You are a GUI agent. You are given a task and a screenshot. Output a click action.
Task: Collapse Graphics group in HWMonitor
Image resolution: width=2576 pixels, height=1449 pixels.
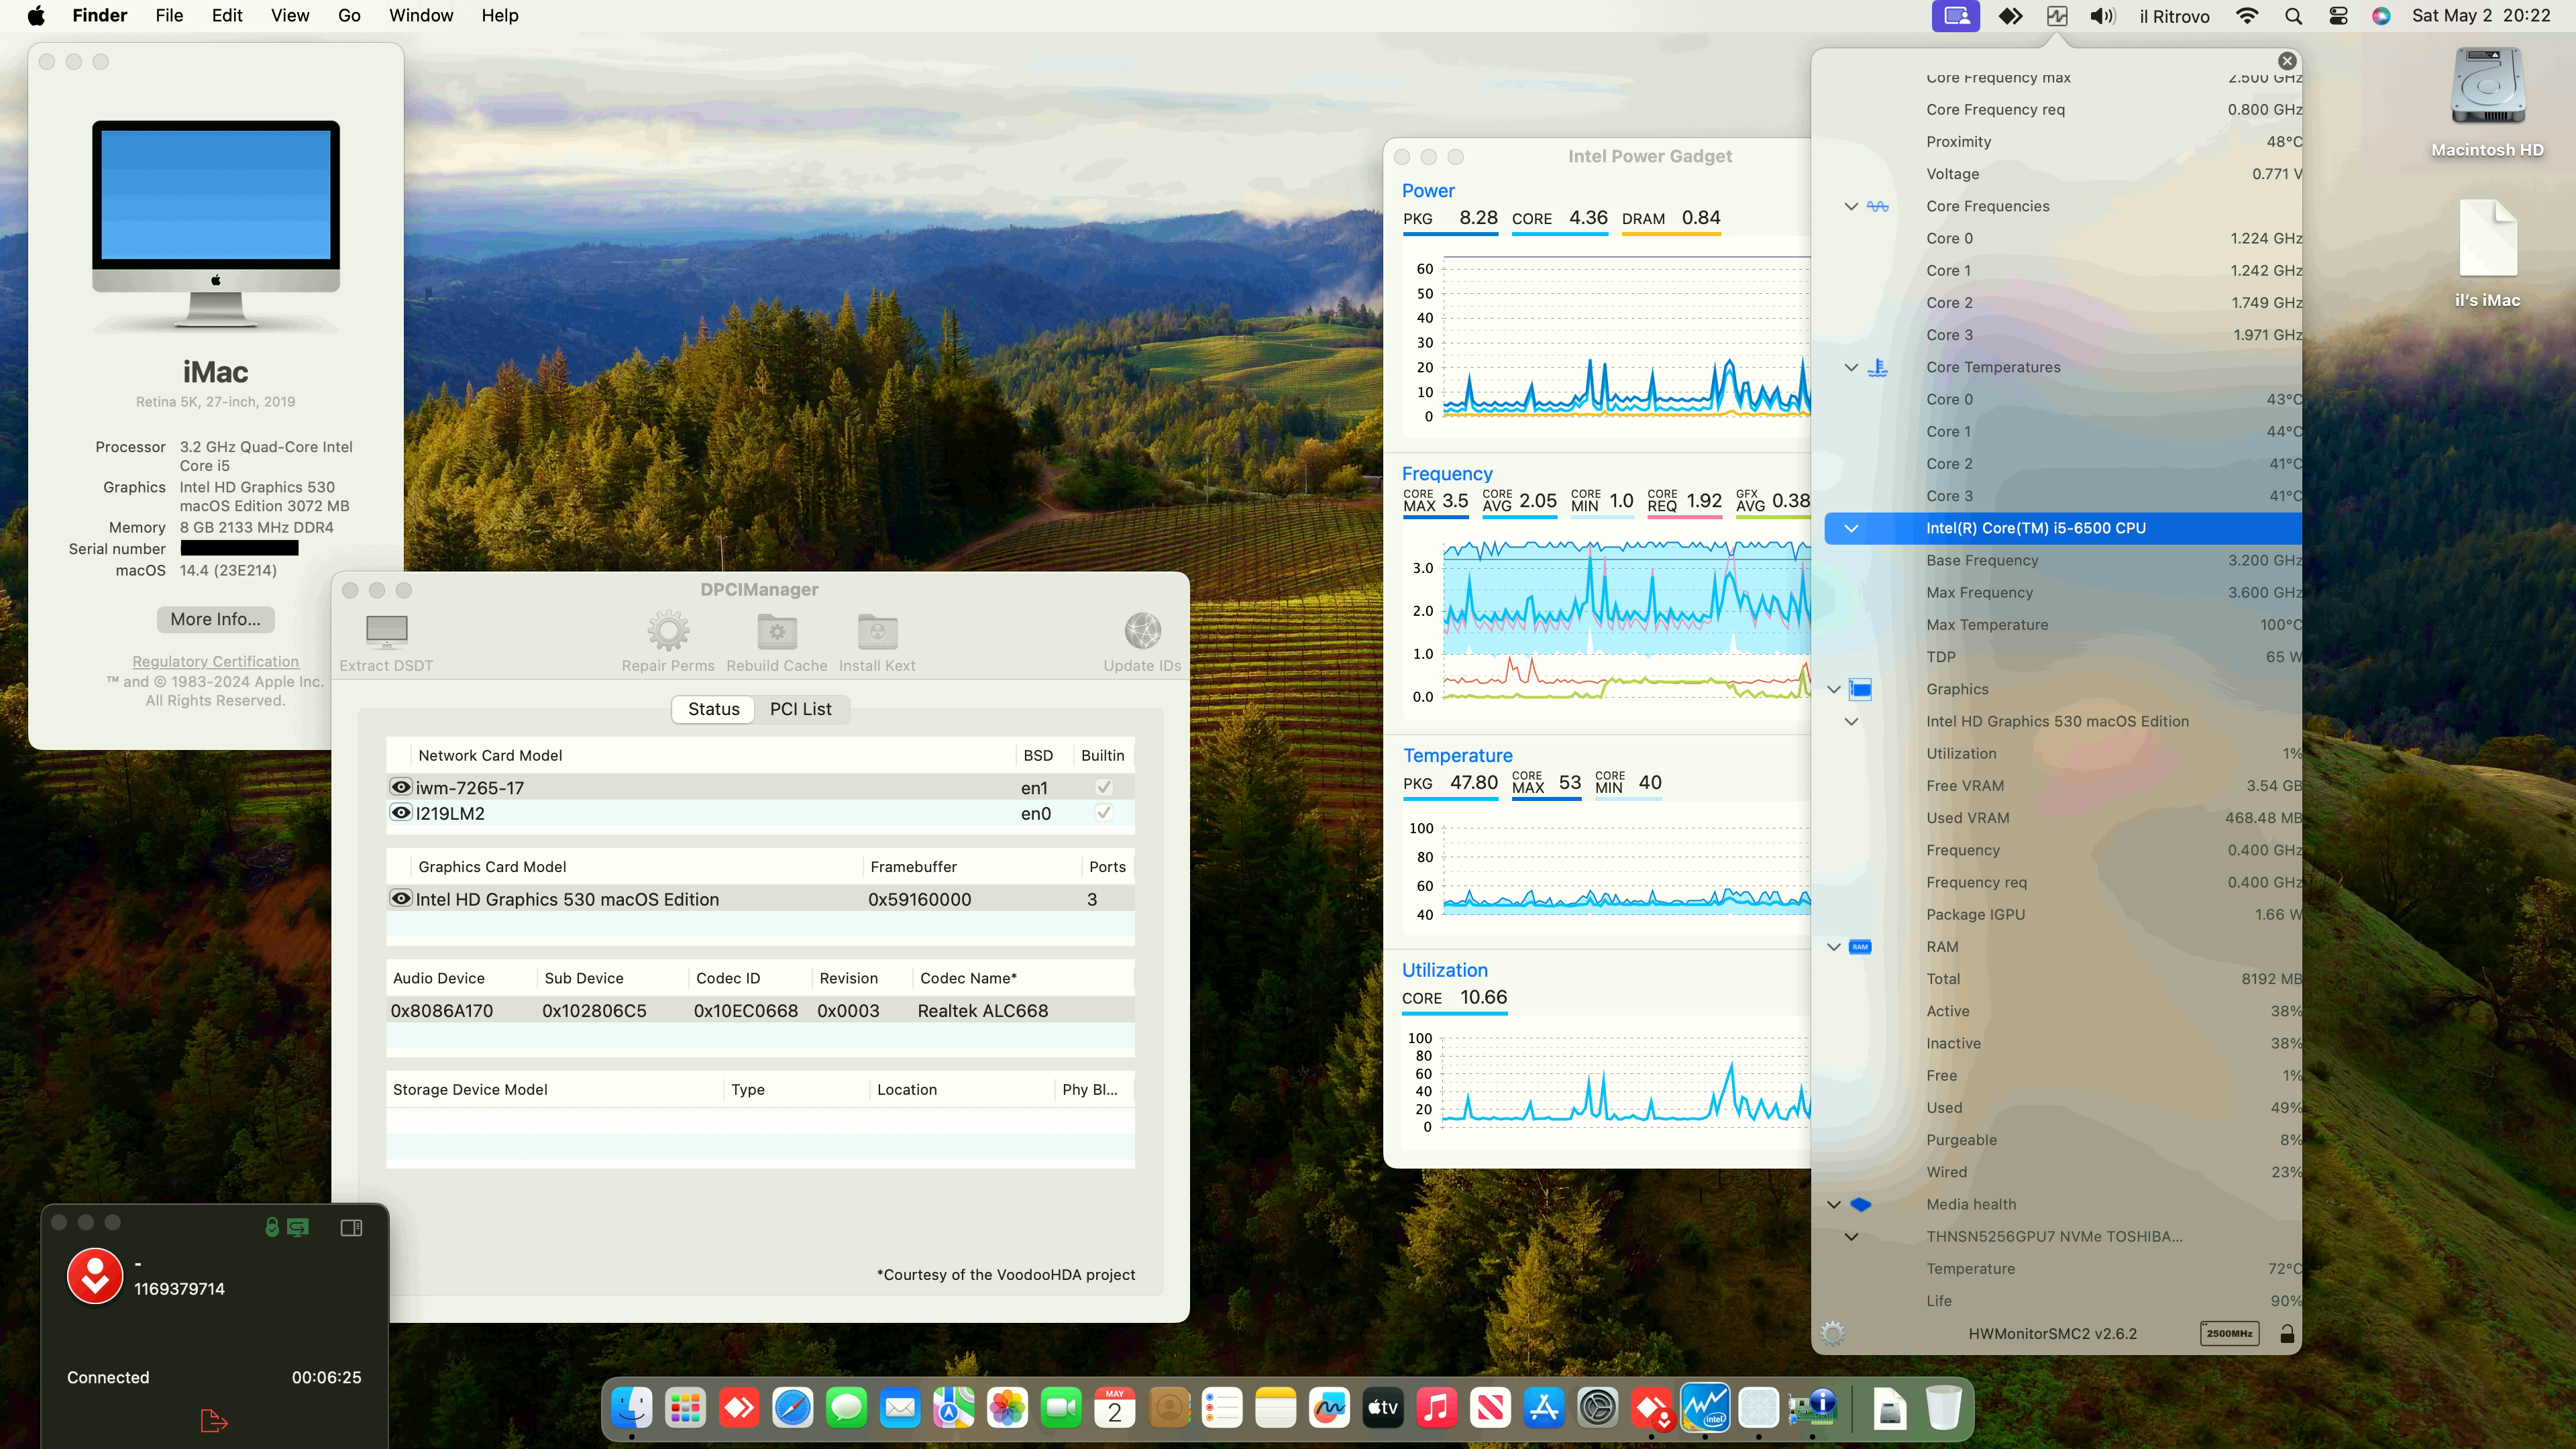pos(1833,689)
